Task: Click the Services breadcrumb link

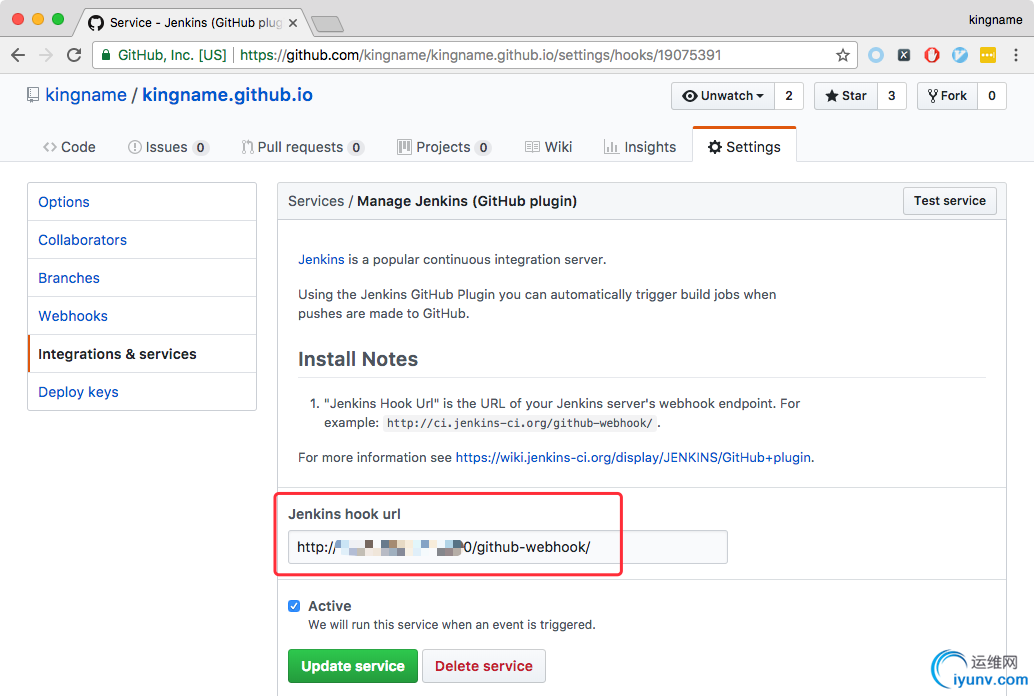Action: [316, 201]
